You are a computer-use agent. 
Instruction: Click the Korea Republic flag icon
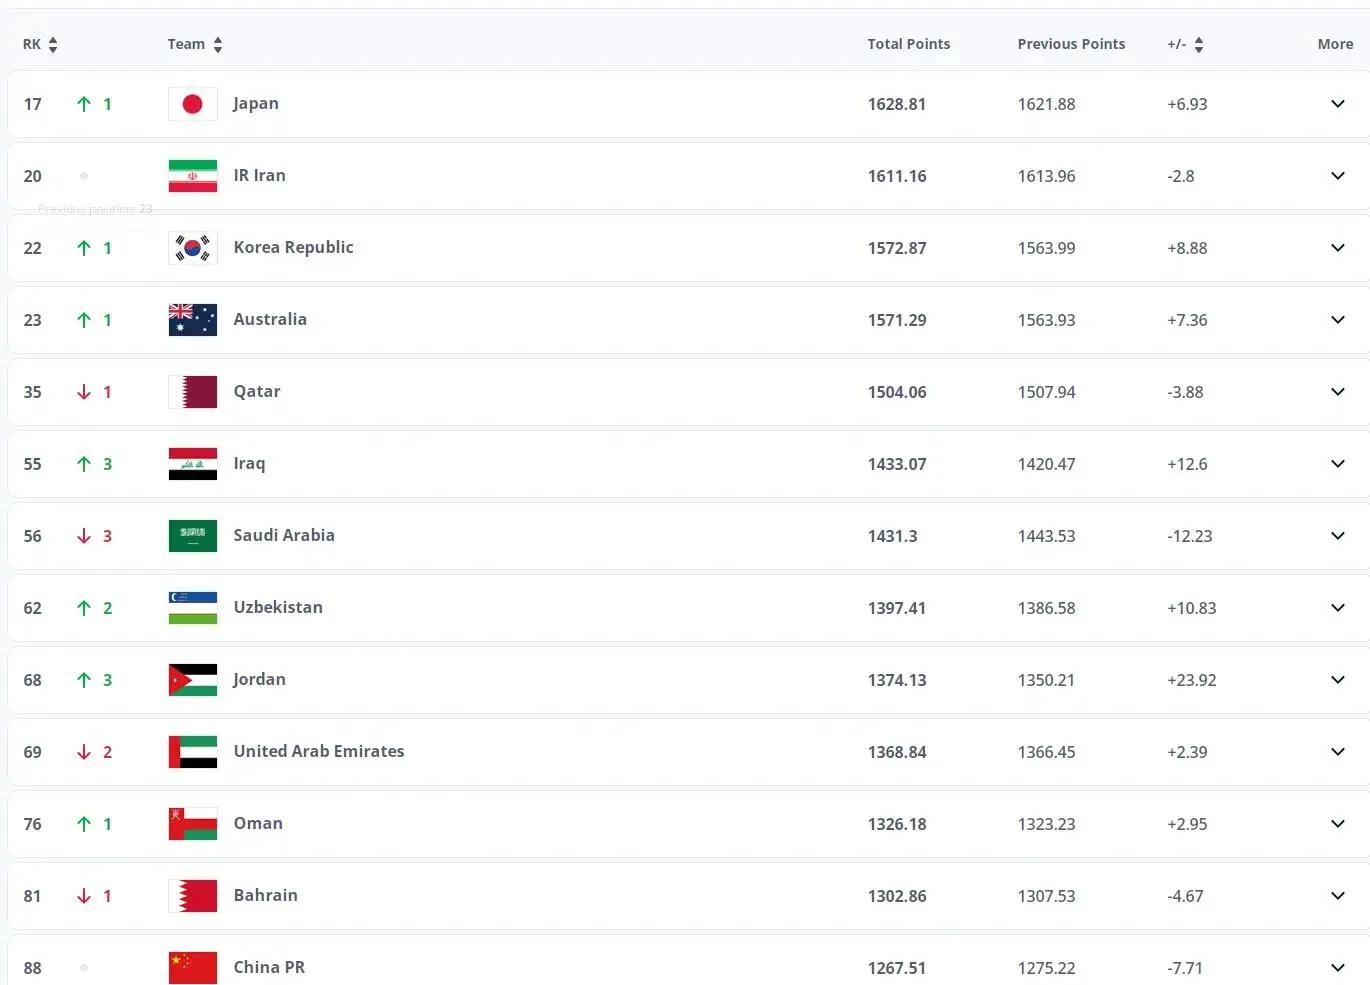pyautogui.click(x=193, y=248)
